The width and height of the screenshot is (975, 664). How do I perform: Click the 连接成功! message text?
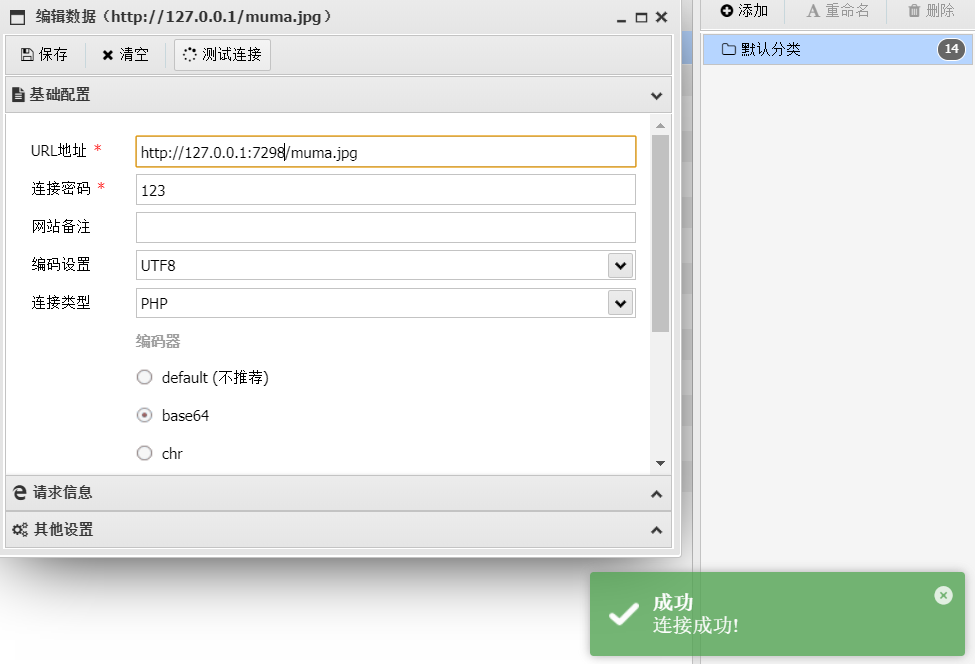point(696,625)
